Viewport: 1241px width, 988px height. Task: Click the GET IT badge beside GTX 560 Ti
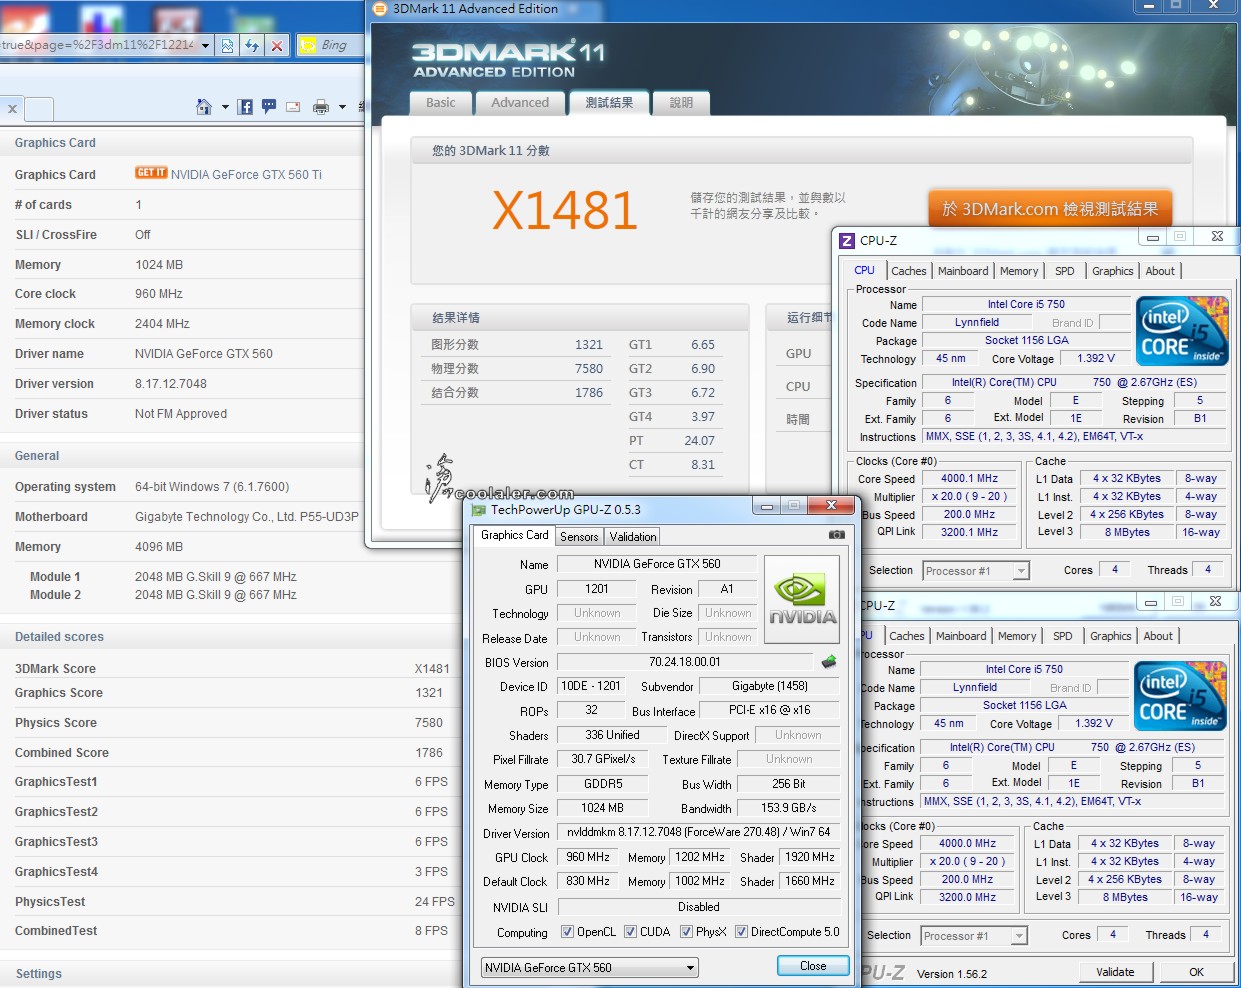pyautogui.click(x=151, y=173)
